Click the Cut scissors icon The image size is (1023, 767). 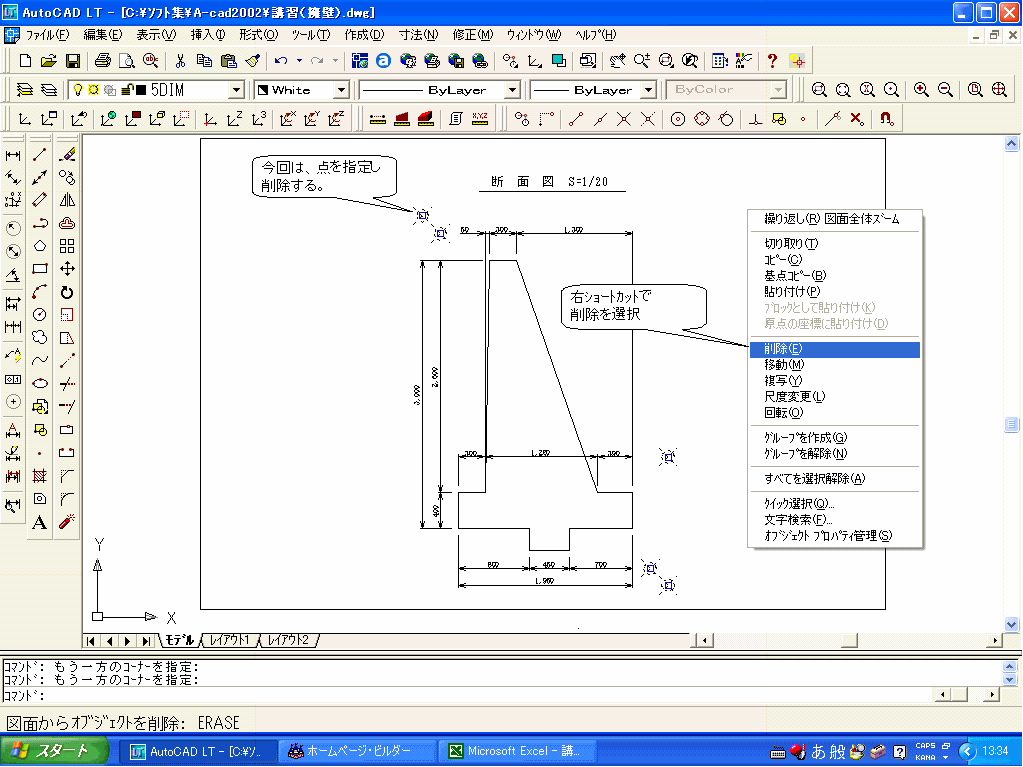tap(180, 61)
